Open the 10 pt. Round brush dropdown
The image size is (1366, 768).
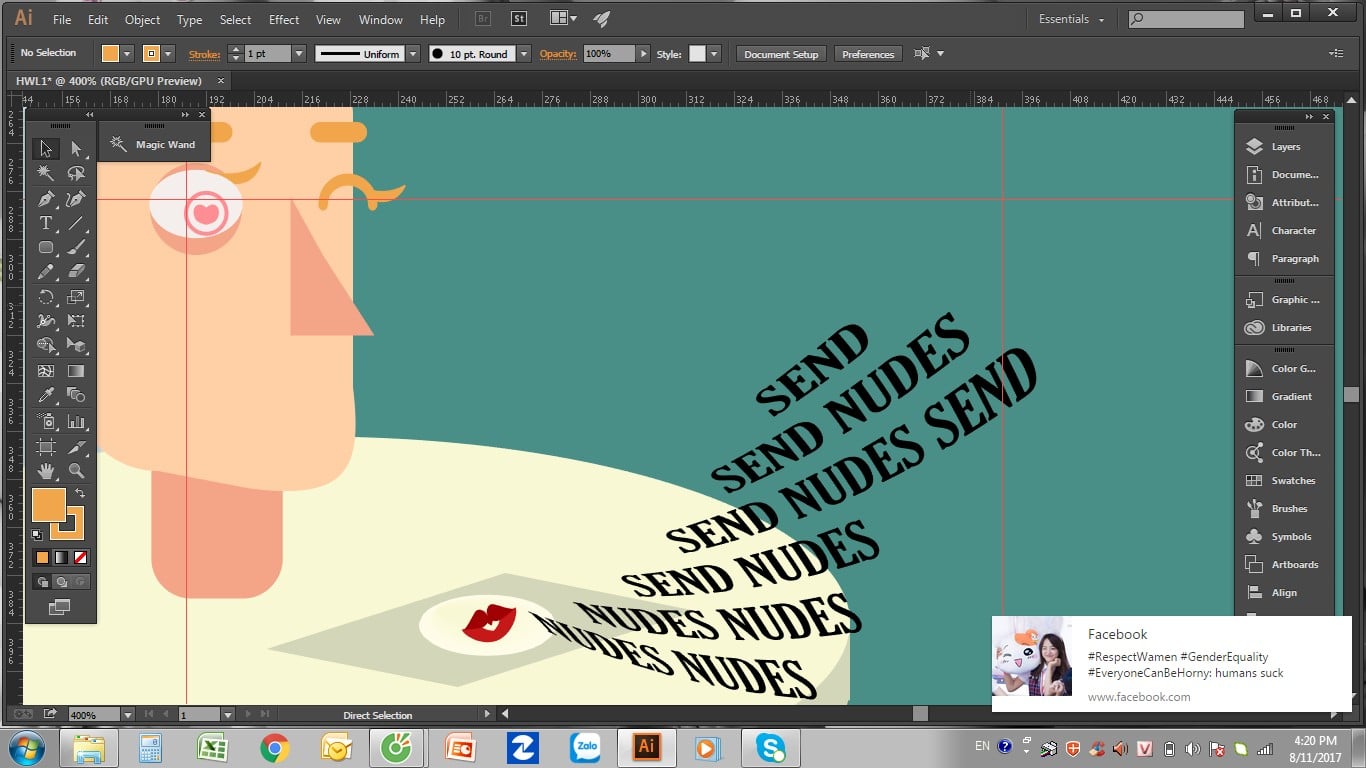pyautogui.click(x=524, y=54)
